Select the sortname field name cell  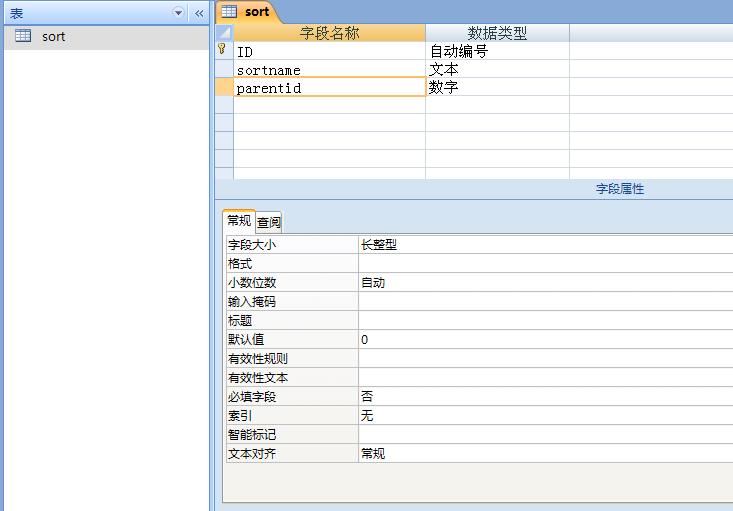[330, 69]
